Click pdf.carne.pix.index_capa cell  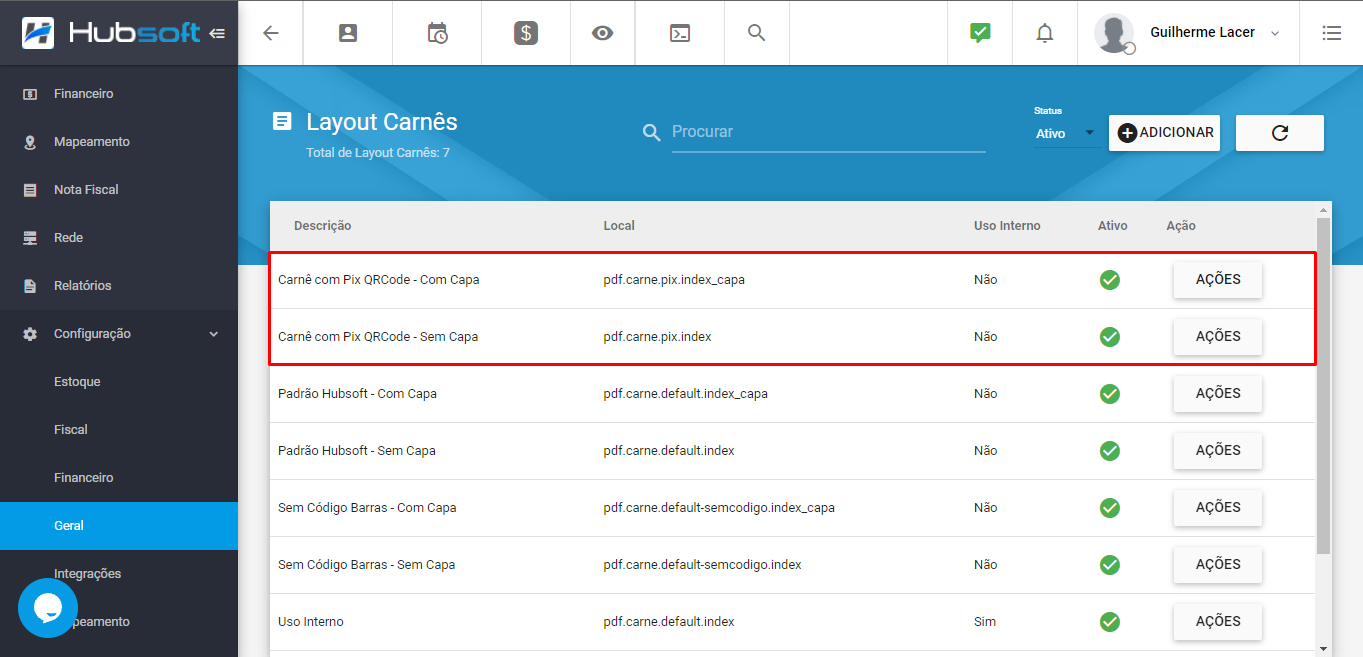click(x=674, y=280)
